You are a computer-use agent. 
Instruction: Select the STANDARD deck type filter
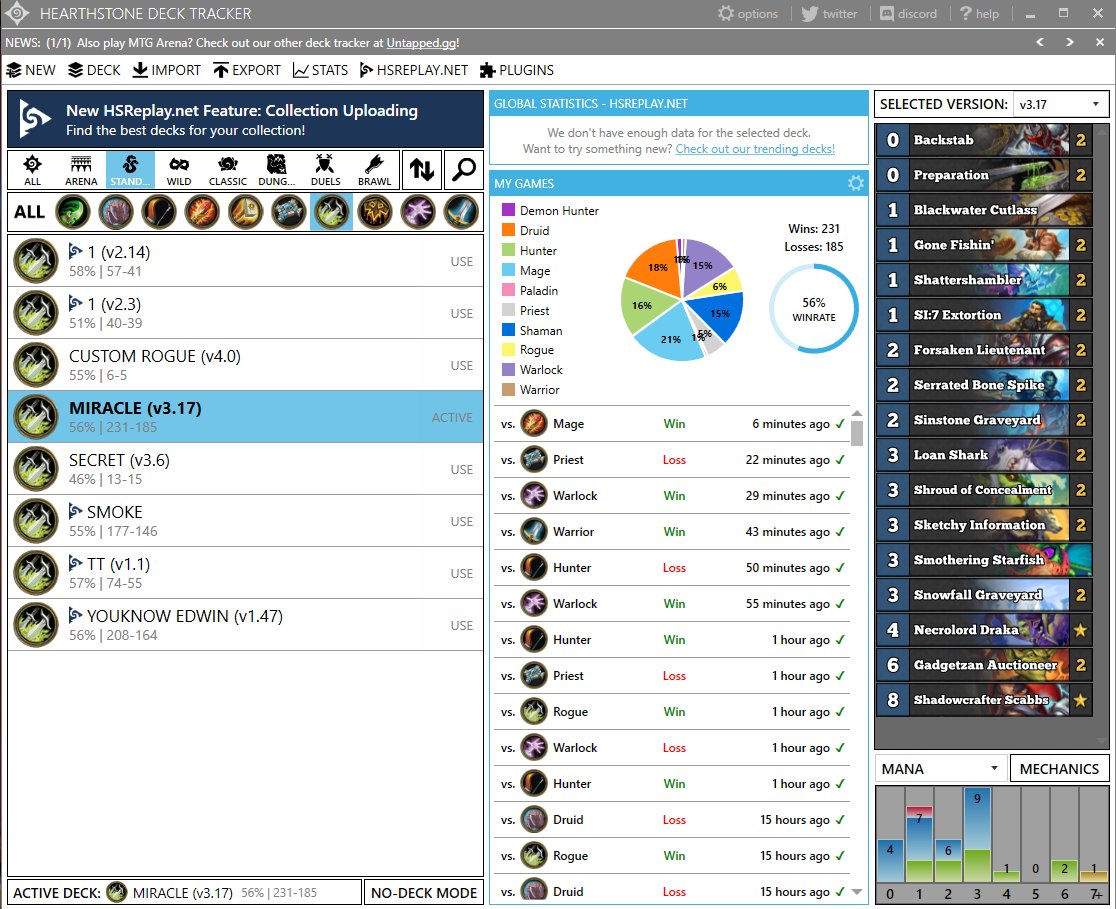[130, 170]
